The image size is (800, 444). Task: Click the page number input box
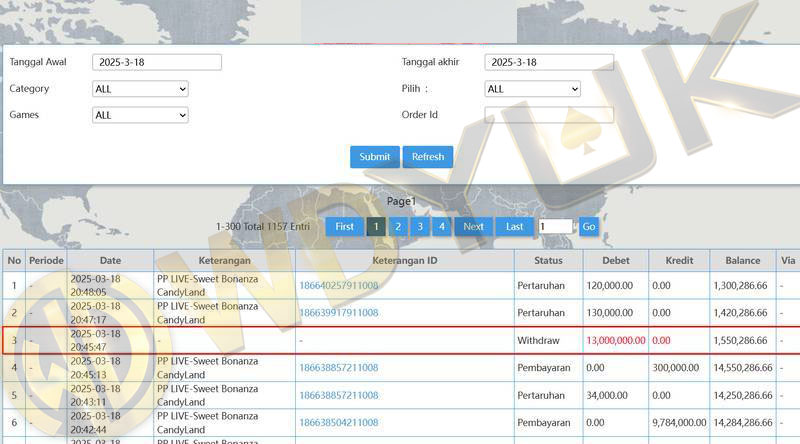556,226
